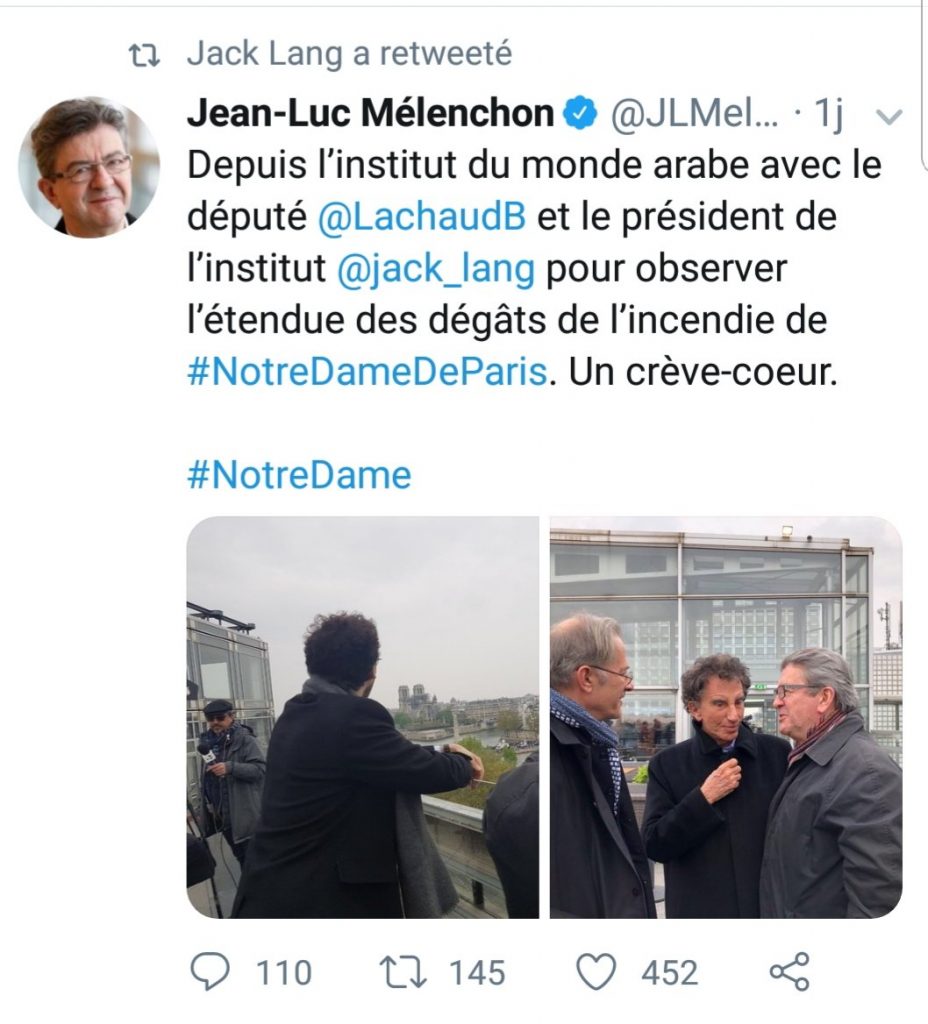
Task: Click the "Jack Lang a retweeté" label
Action: tap(348, 55)
